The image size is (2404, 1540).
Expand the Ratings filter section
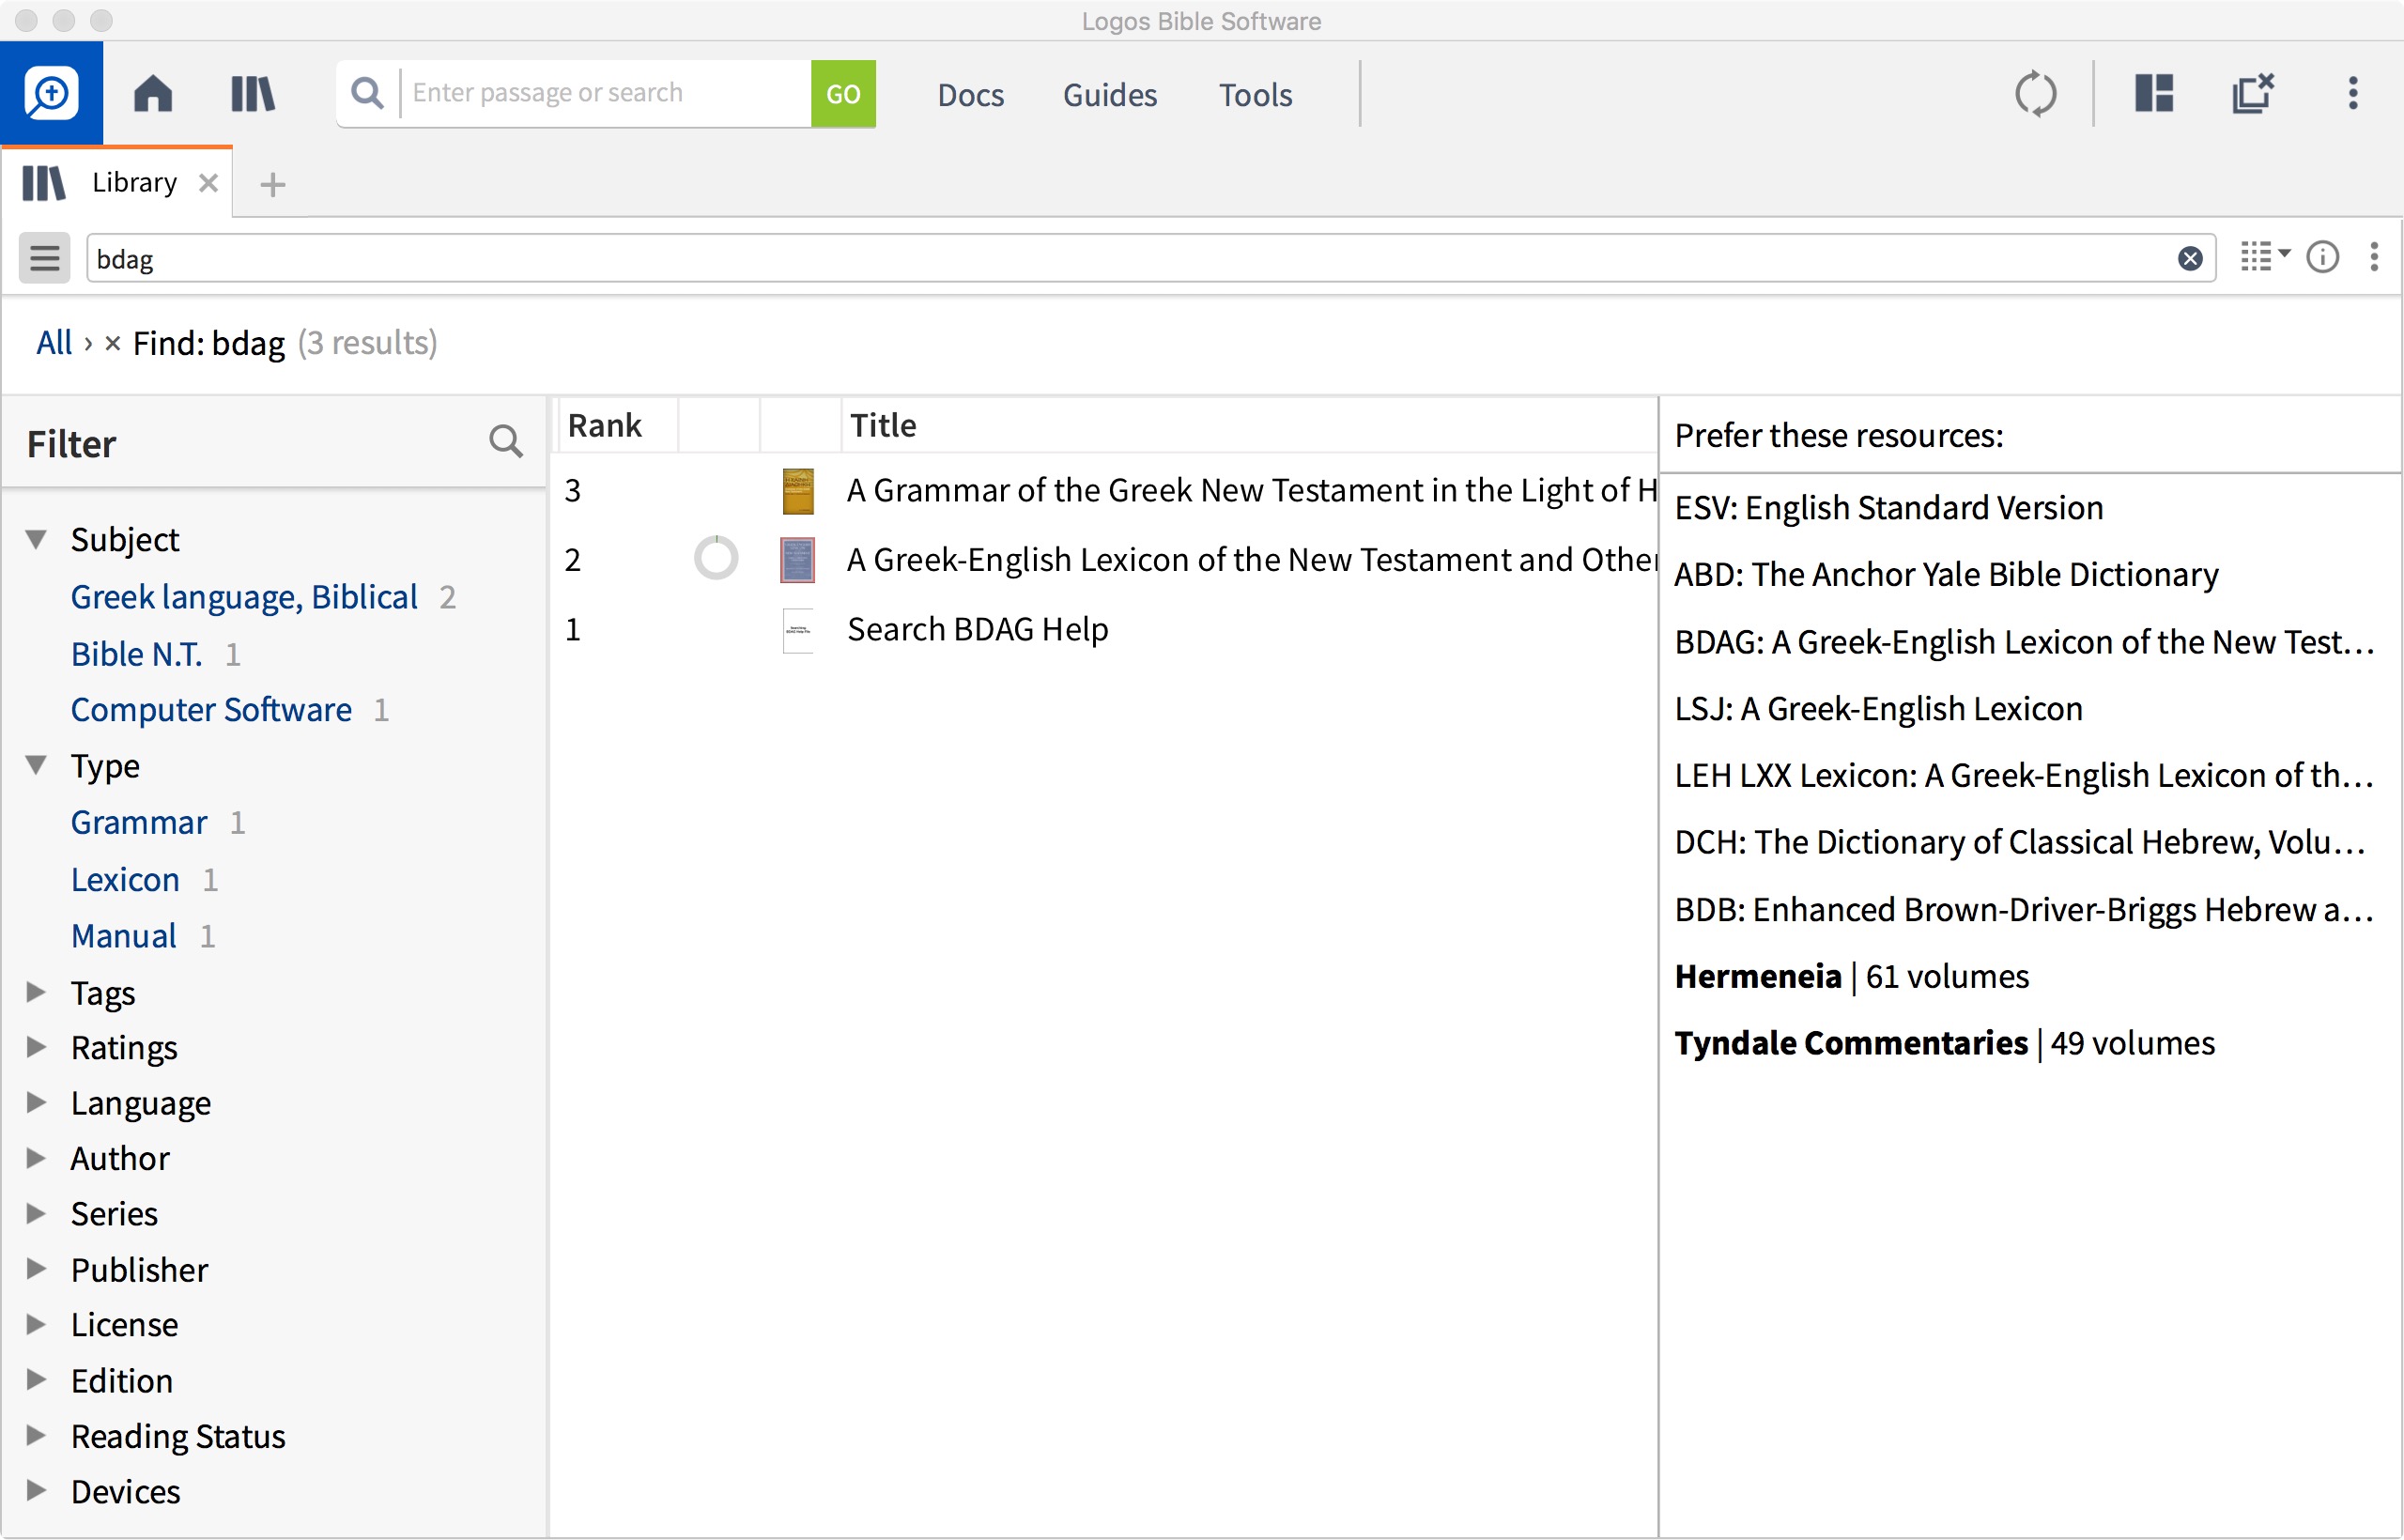pos(36,1047)
